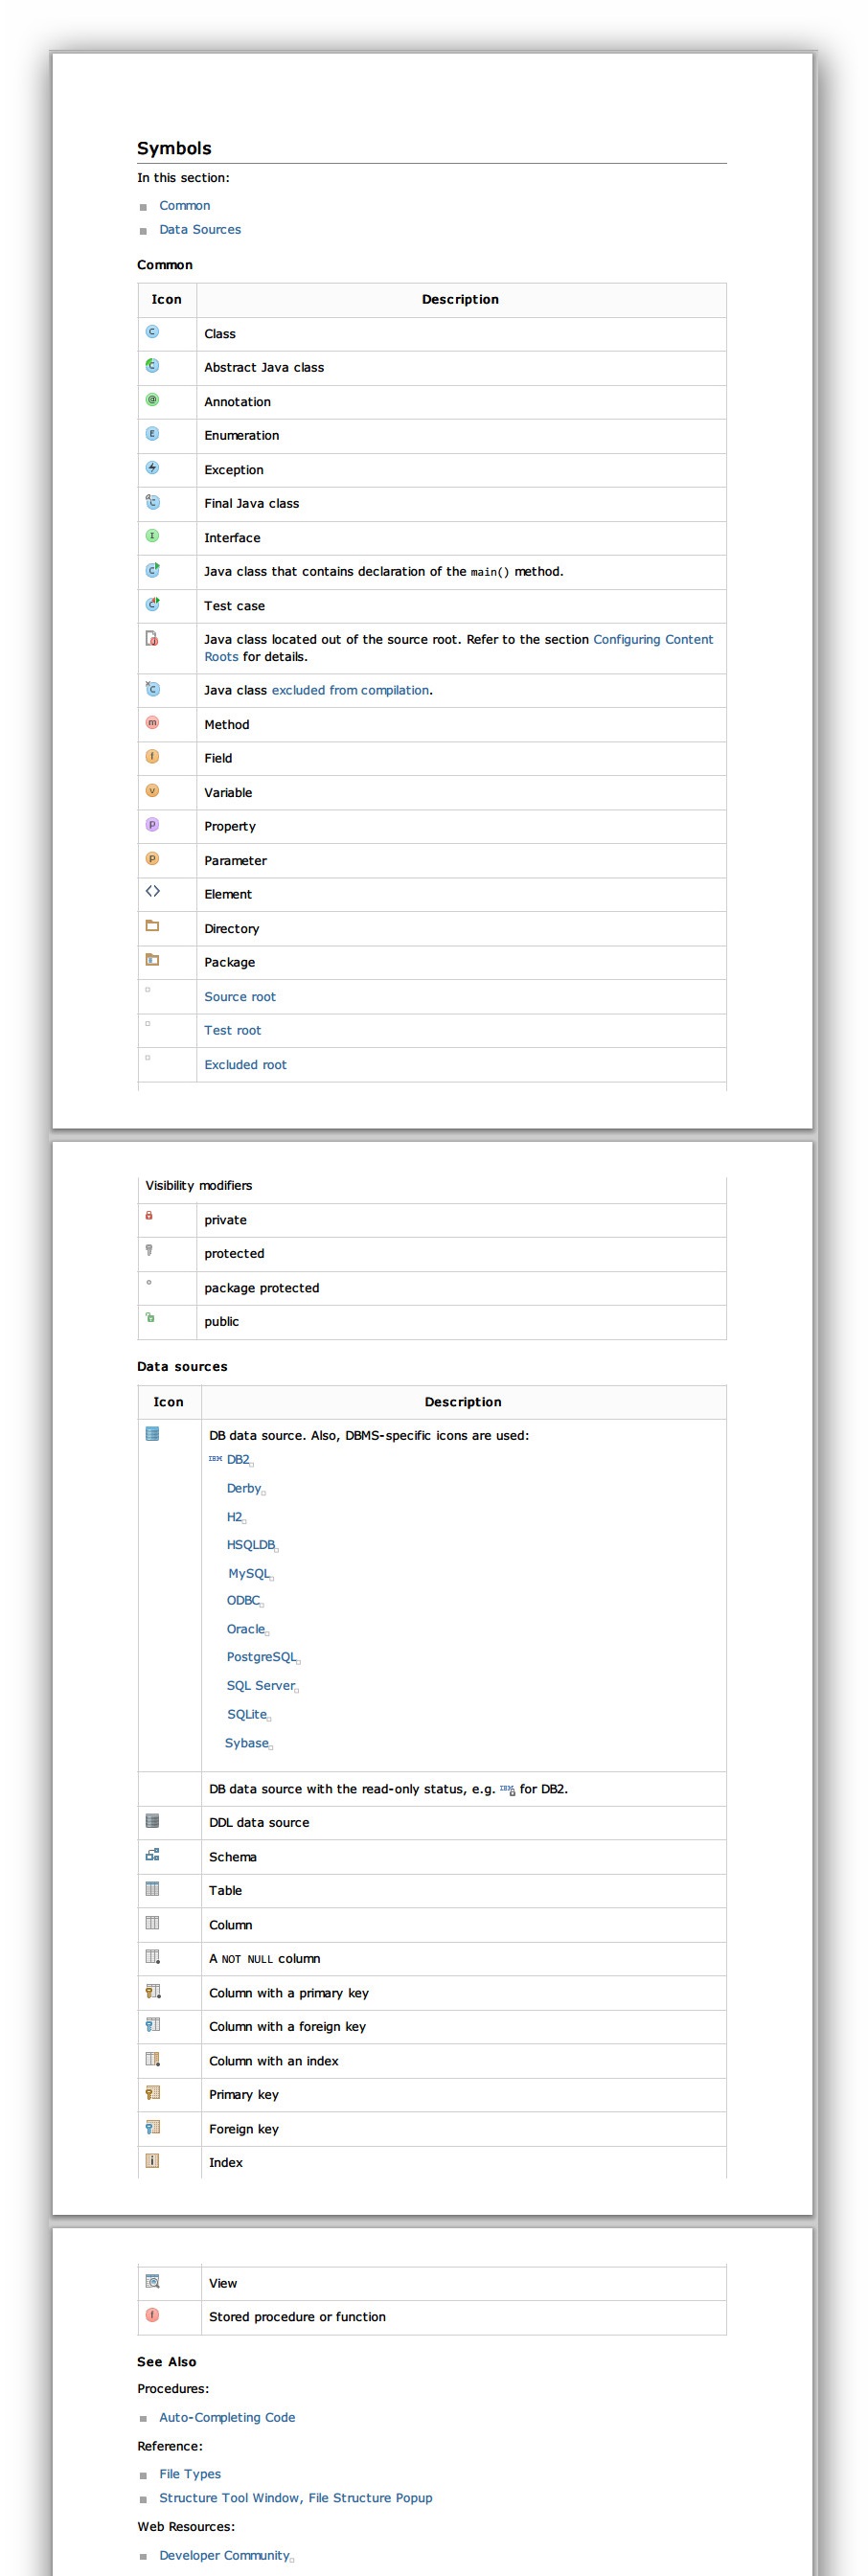The width and height of the screenshot is (868, 2576).
Task: Open the Source root link
Action: (x=240, y=997)
